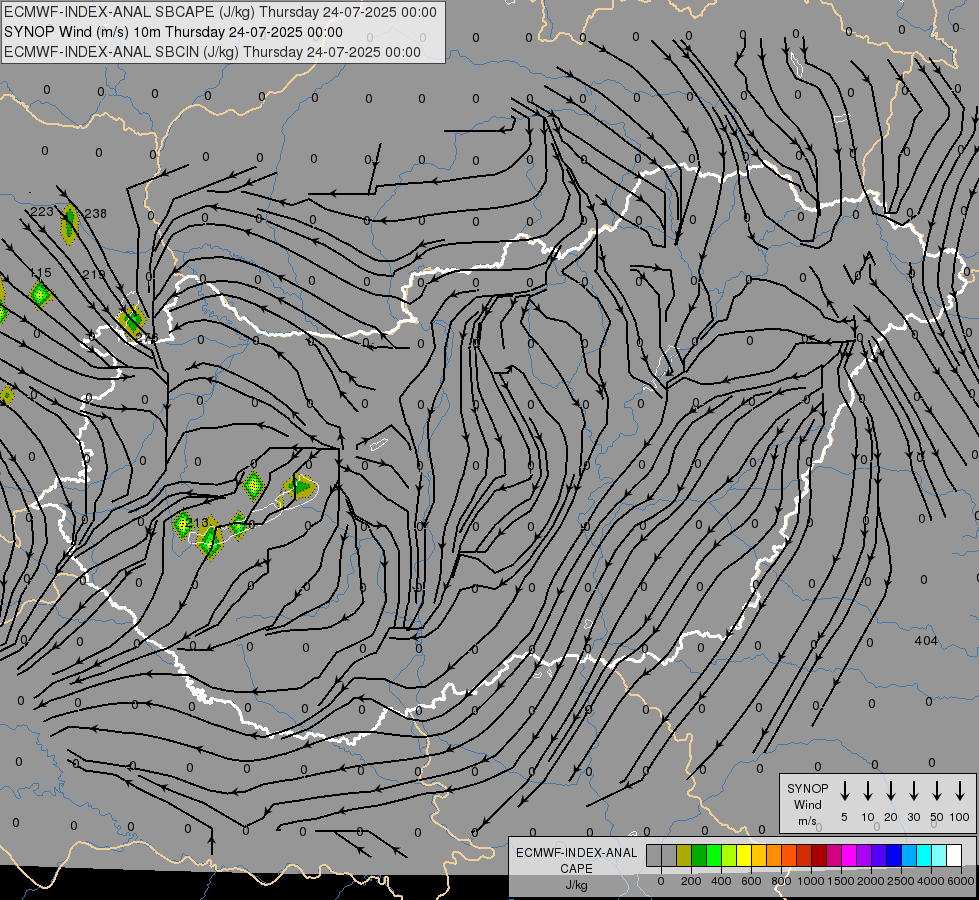This screenshot has height=900, width=979.
Task: Pick the yellow-green CAPE legend swatch
Action: [729, 856]
